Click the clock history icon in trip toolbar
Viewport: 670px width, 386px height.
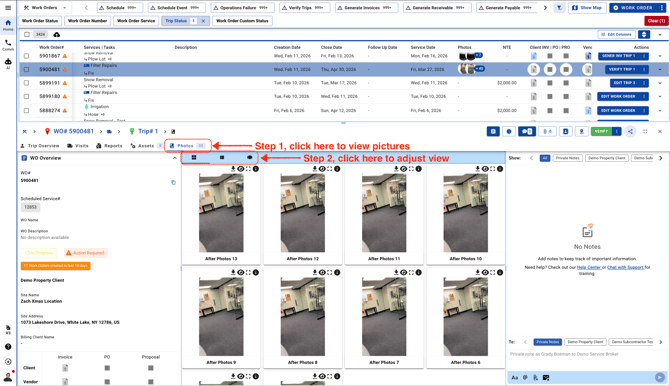(509, 131)
